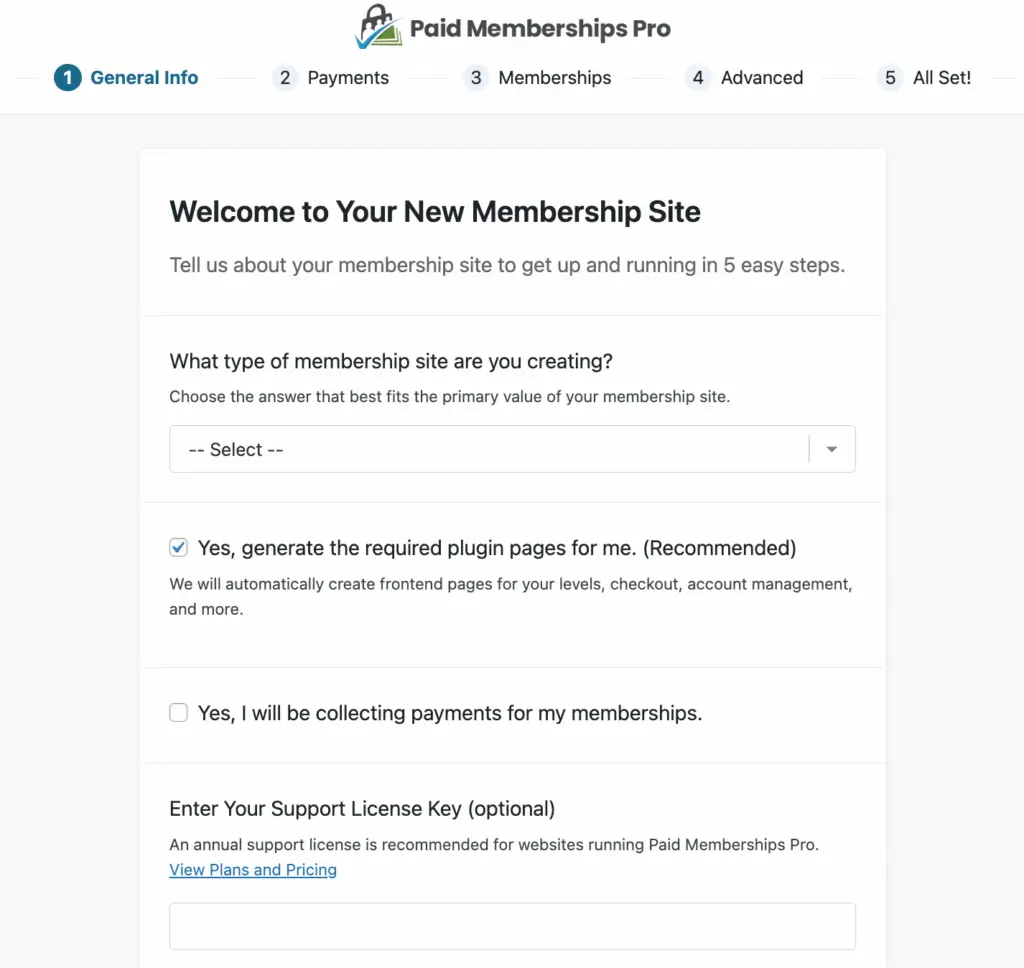Open the membership site type dropdown

(512, 449)
